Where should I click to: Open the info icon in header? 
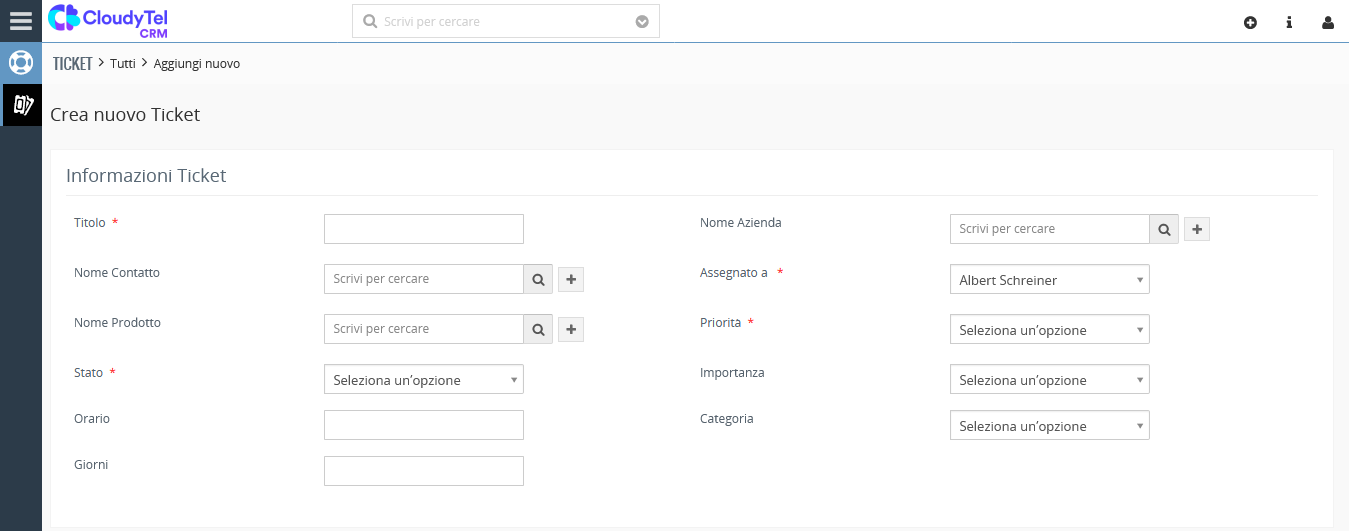pos(1289,22)
